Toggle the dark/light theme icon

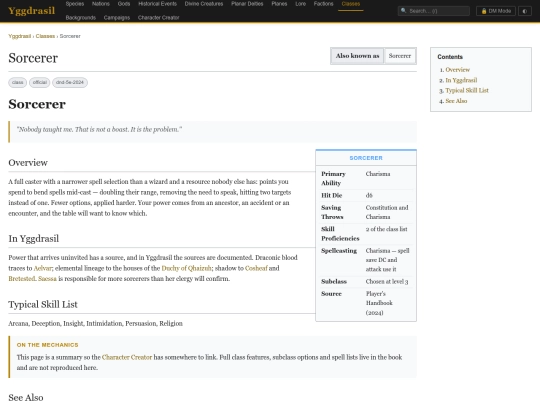(x=525, y=11)
